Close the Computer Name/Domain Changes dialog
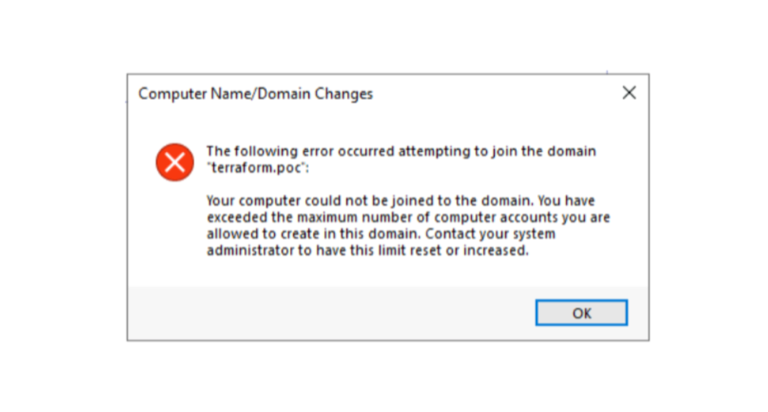768x412 pixels. pyautogui.click(x=629, y=93)
